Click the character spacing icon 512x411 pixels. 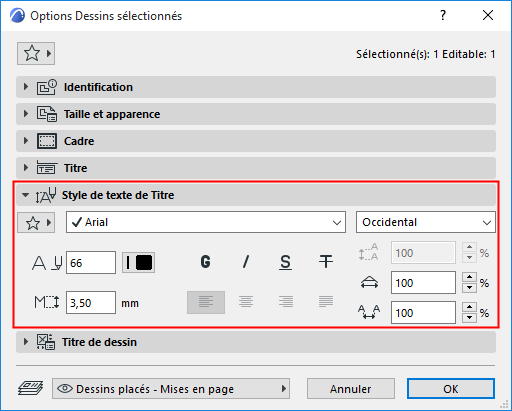(369, 312)
